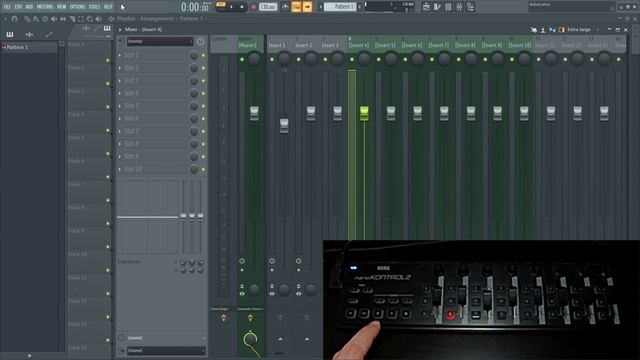This screenshot has width=640, height=360.
Task: Open the mixer output (none) dropdown at bottom
Action: pyautogui.click(x=166, y=351)
